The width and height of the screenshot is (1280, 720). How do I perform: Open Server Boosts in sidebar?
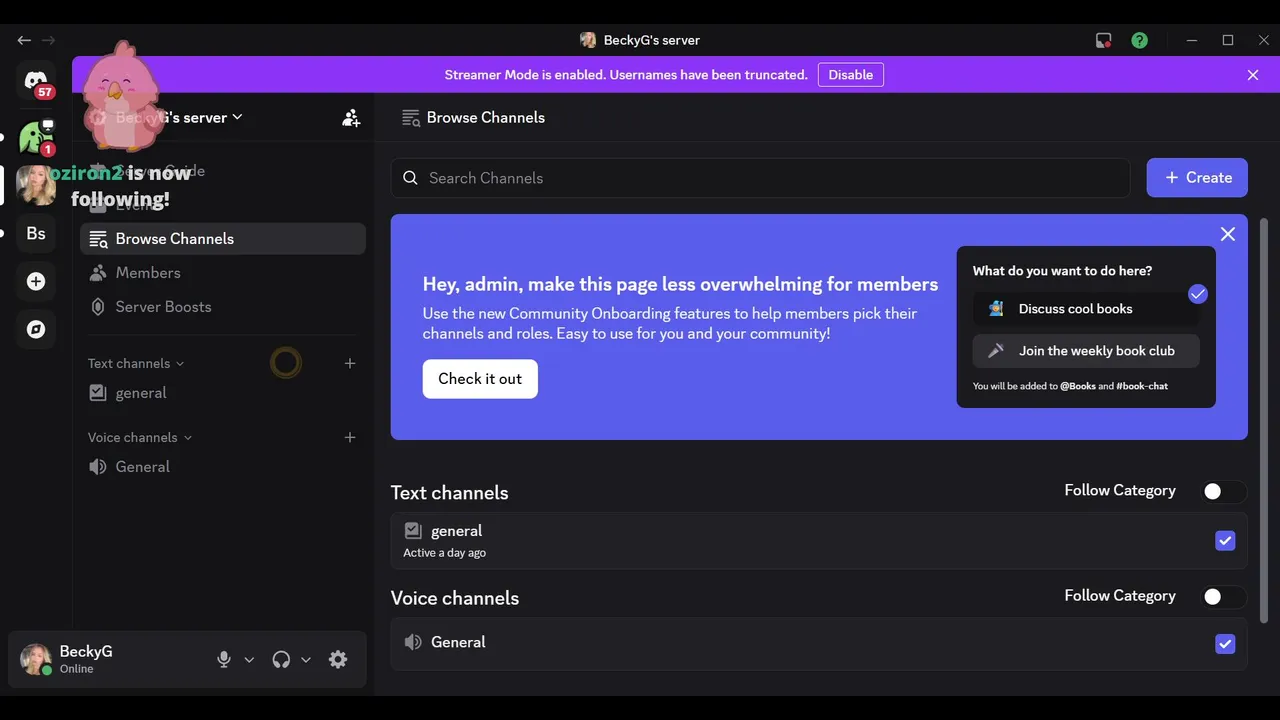tap(223, 307)
